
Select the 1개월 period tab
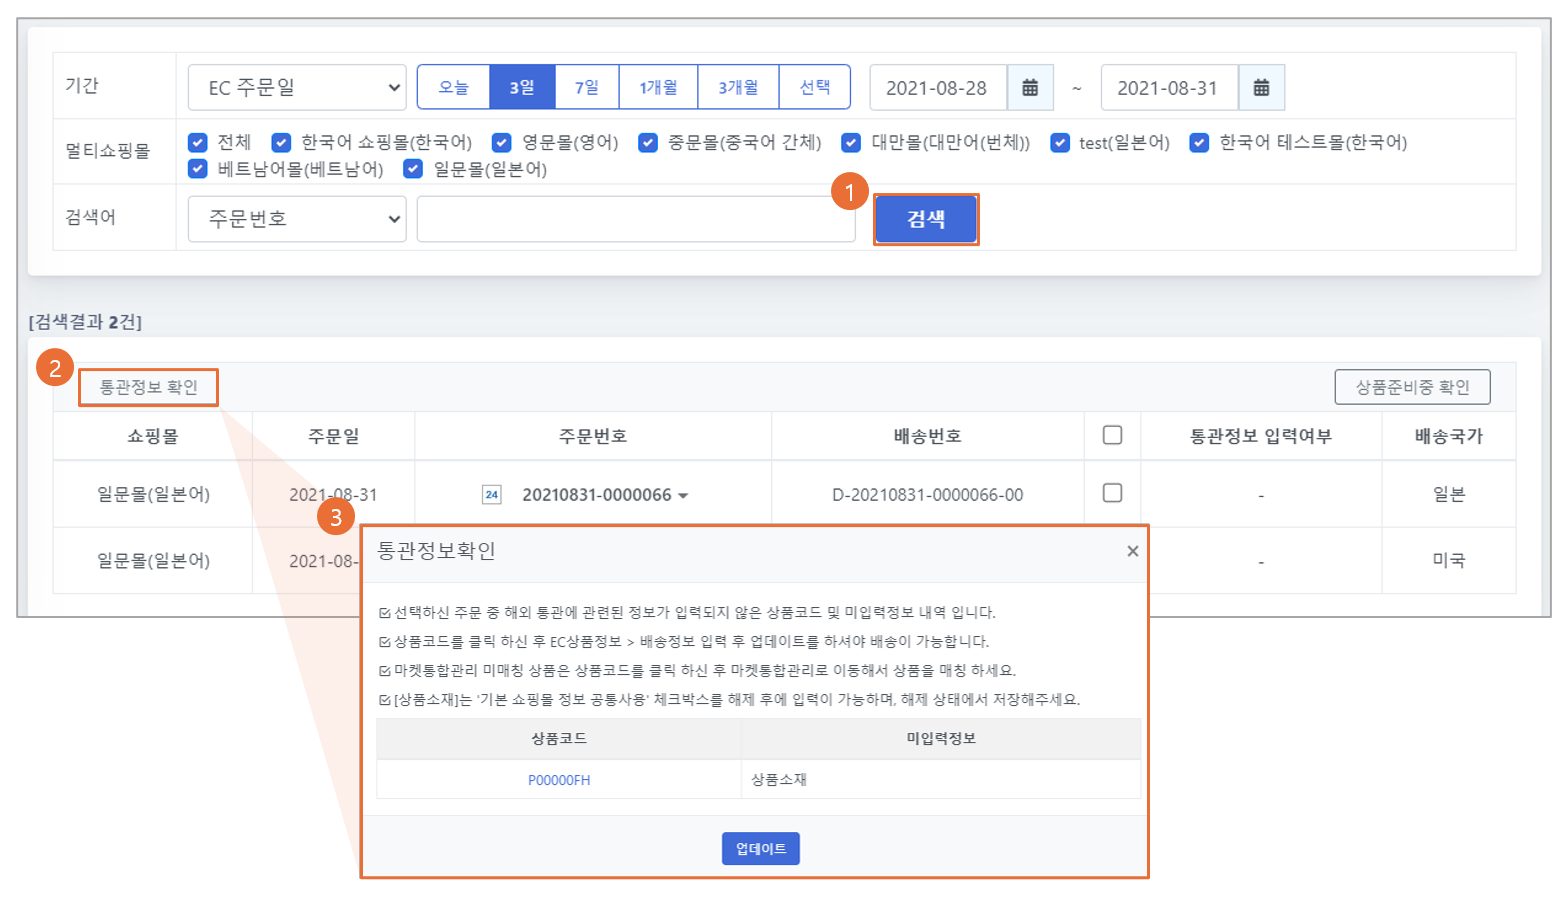[658, 88]
